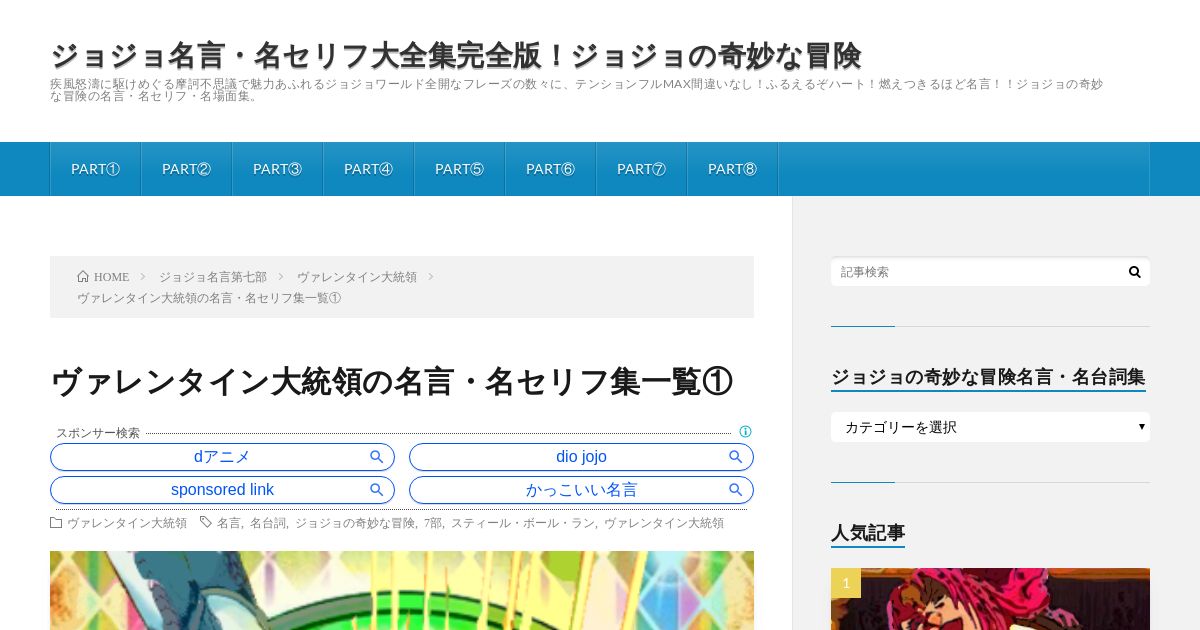Open the article header image
The width and height of the screenshot is (1200, 630).
click(x=402, y=590)
